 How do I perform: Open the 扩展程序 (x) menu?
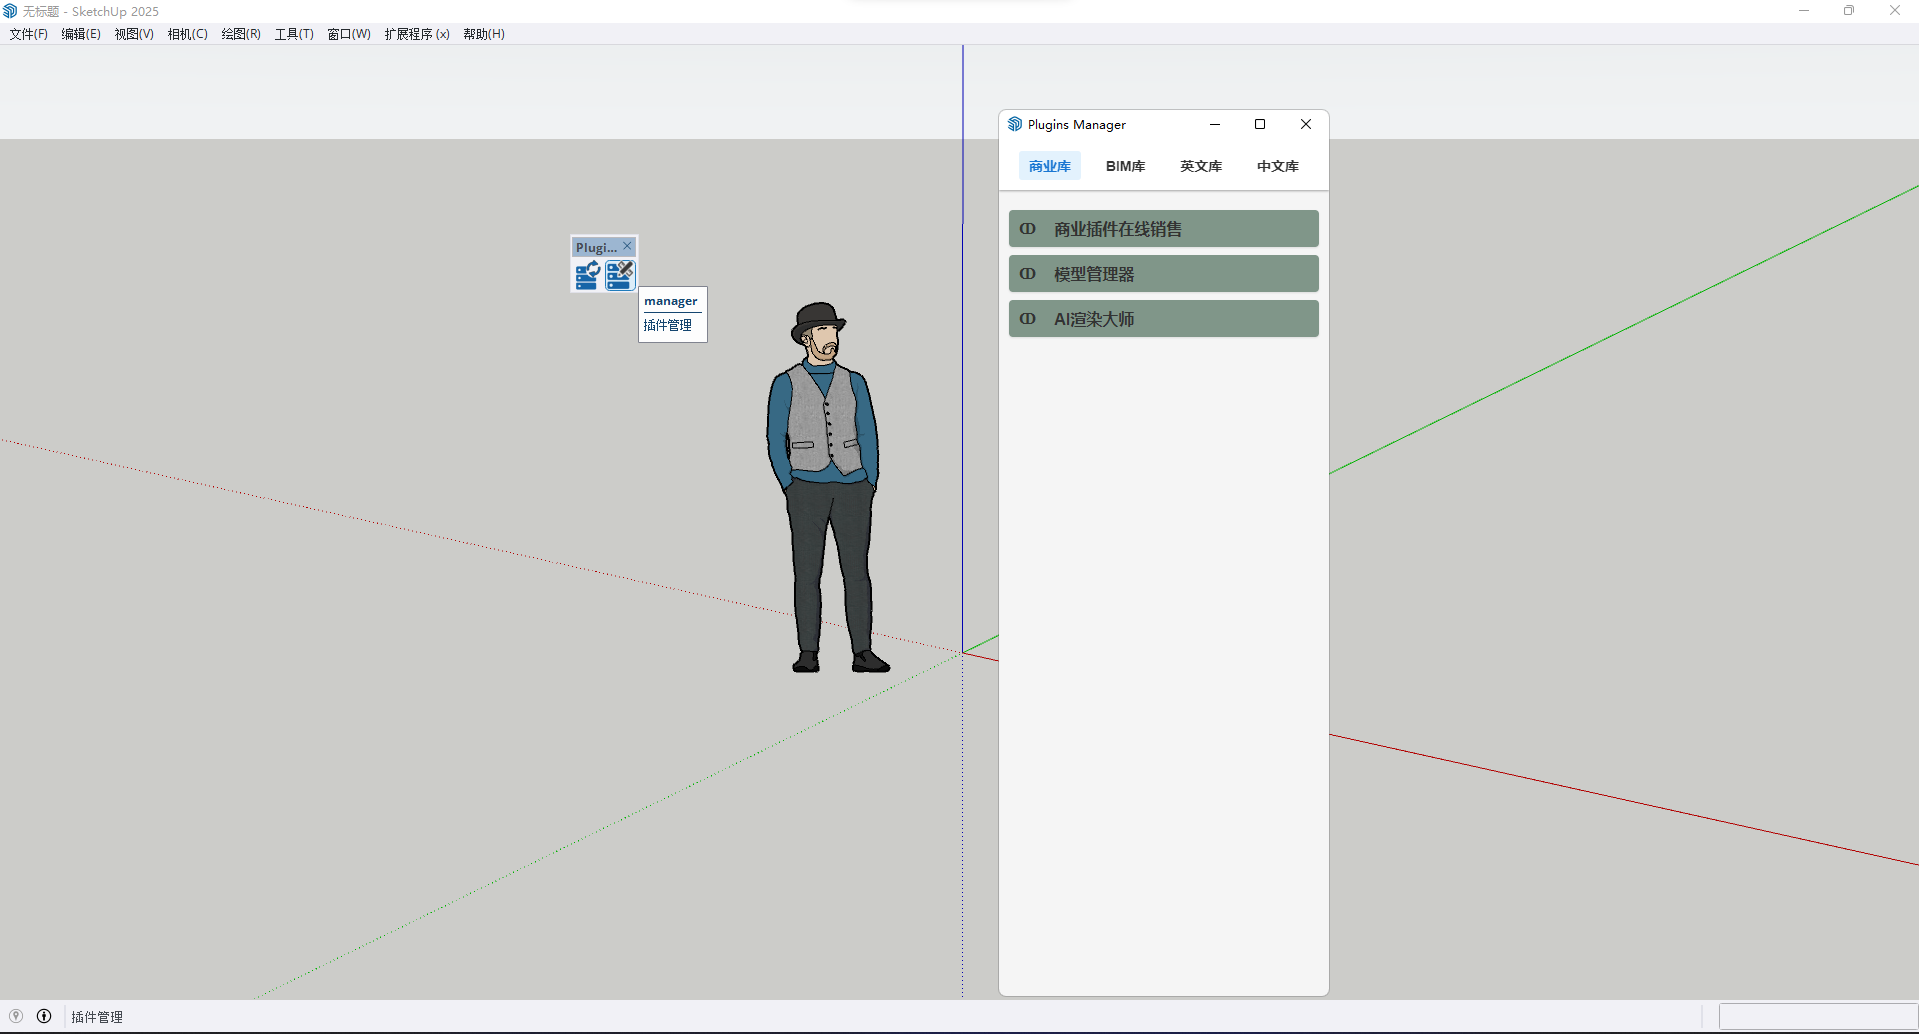click(x=416, y=34)
